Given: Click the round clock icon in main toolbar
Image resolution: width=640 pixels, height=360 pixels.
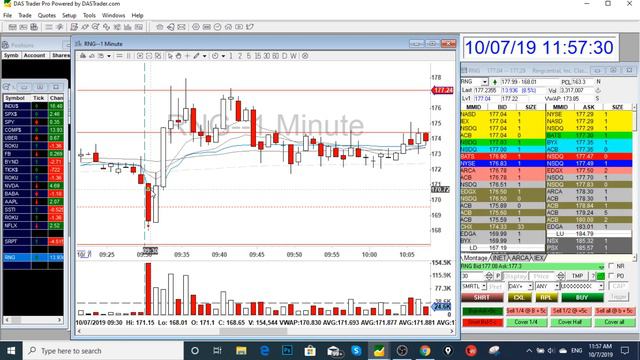Looking at the screenshot, I should 218,27.
